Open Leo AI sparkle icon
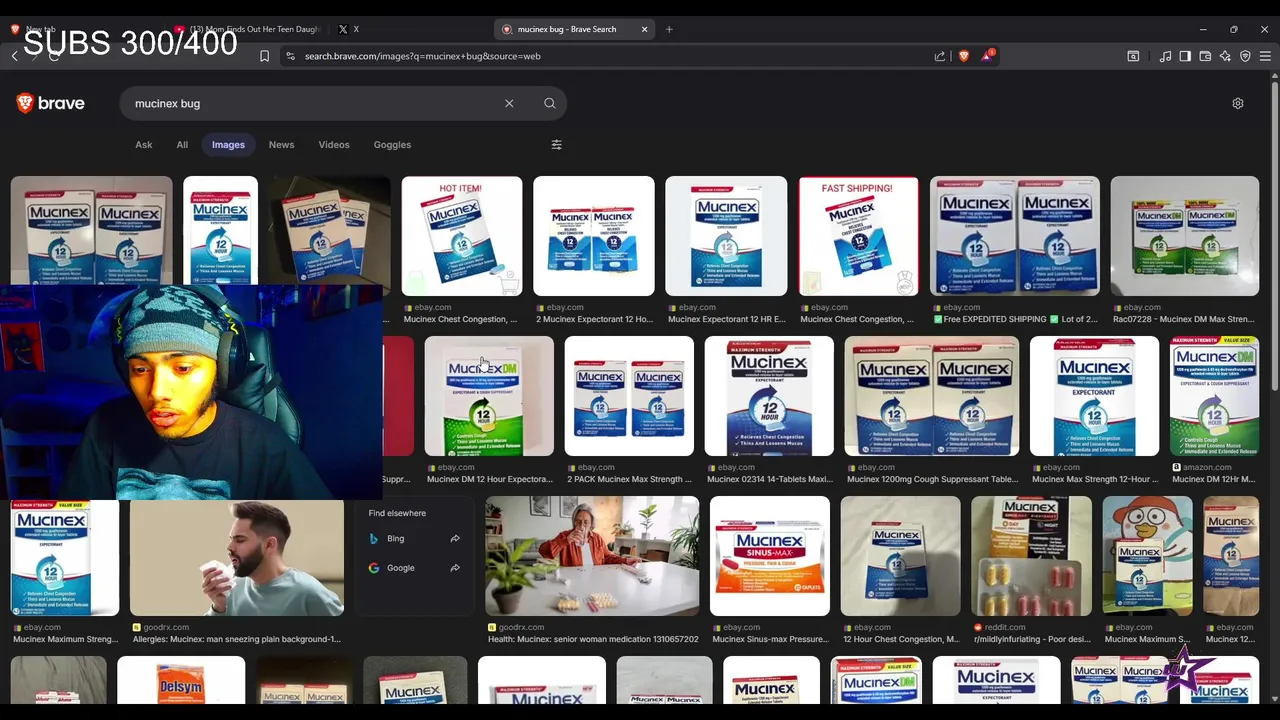The height and width of the screenshot is (720, 1280). click(x=1225, y=56)
